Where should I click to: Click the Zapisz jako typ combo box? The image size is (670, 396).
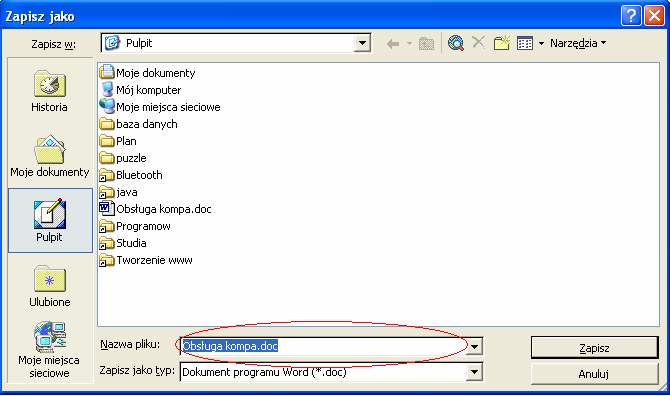click(x=332, y=372)
